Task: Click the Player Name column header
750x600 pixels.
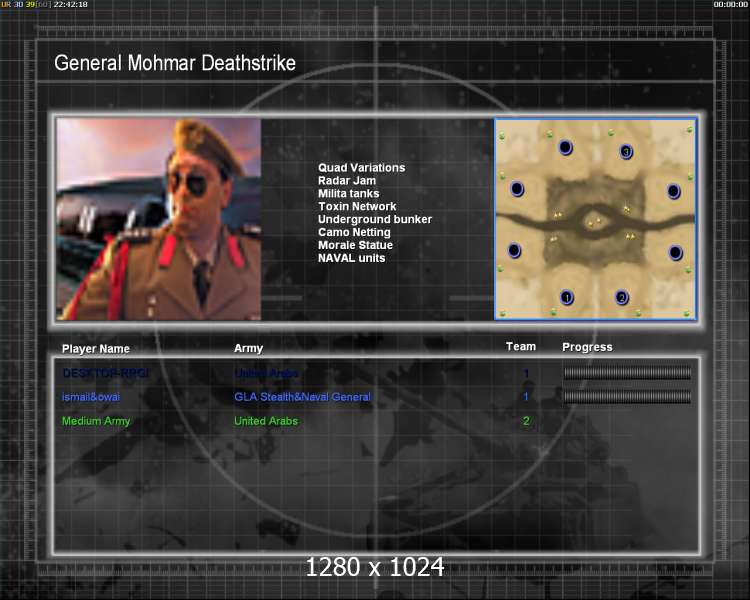Action: click(x=96, y=349)
